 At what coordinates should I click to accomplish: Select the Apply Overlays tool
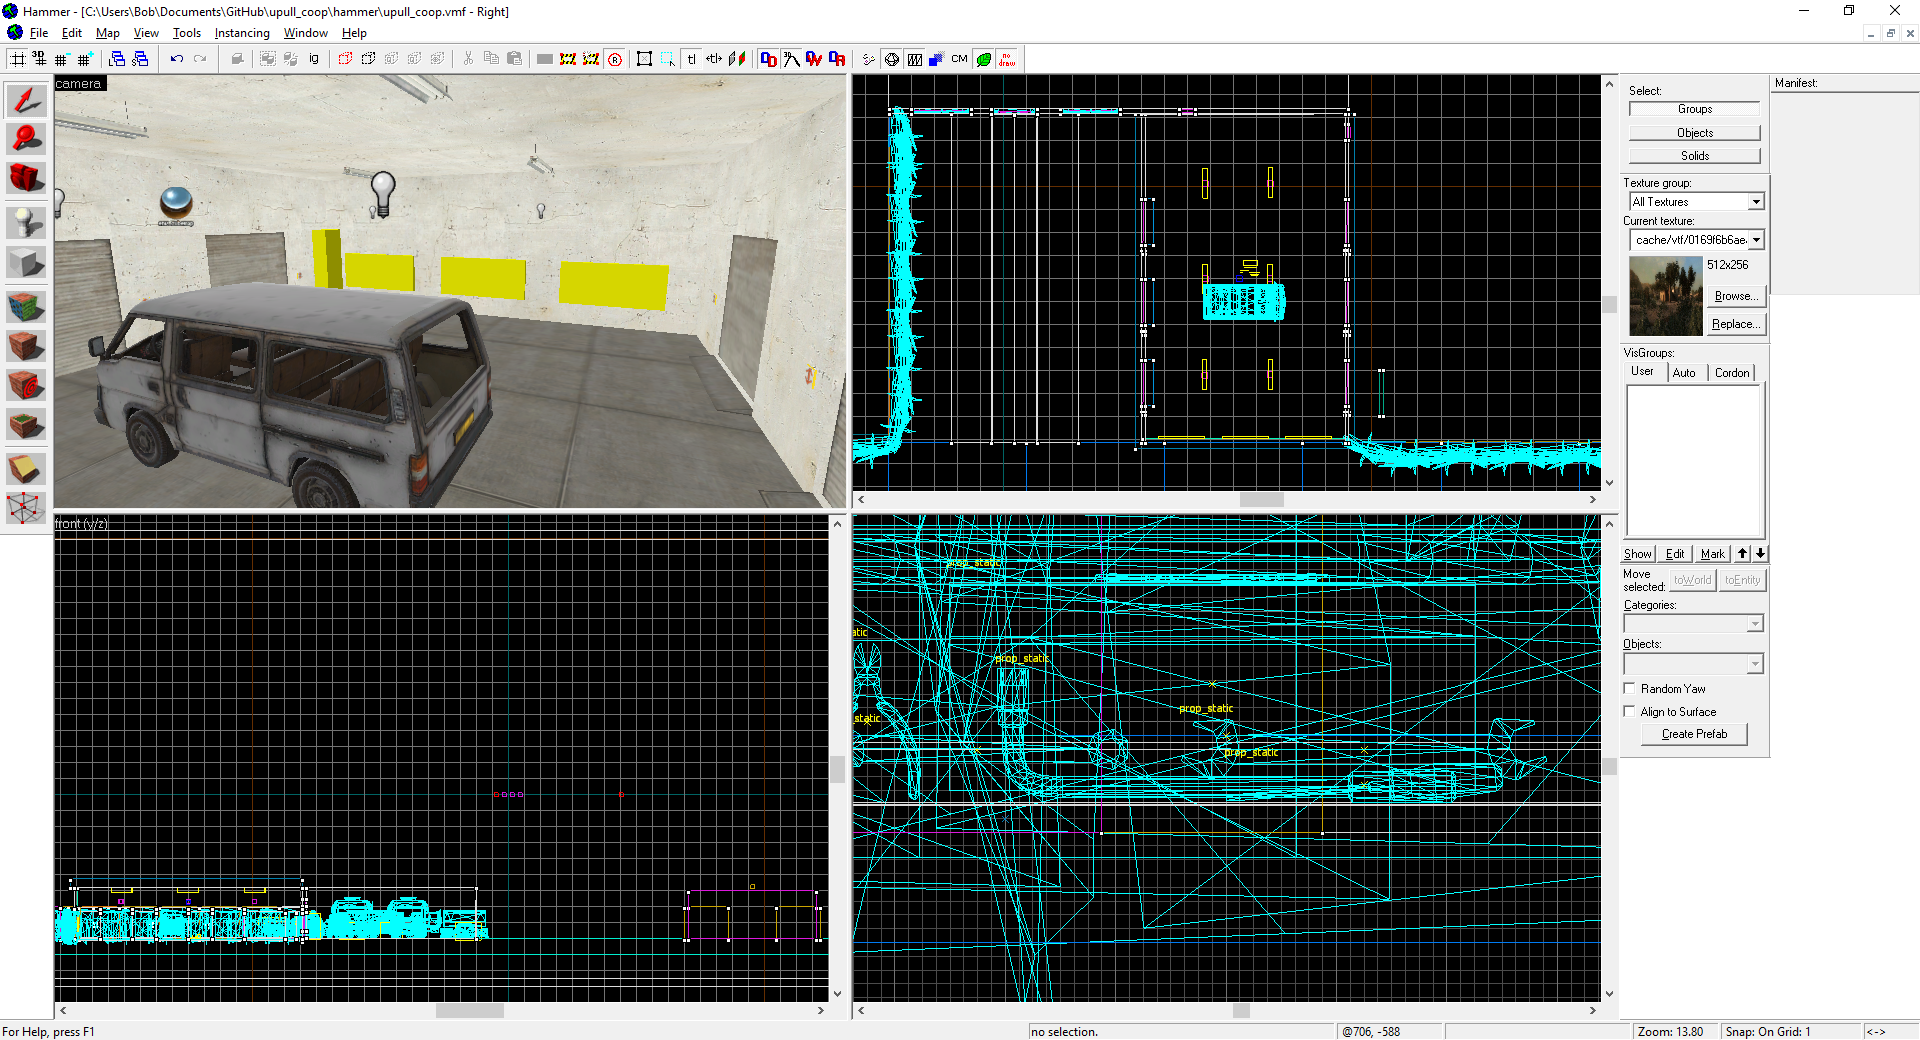click(26, 425)
